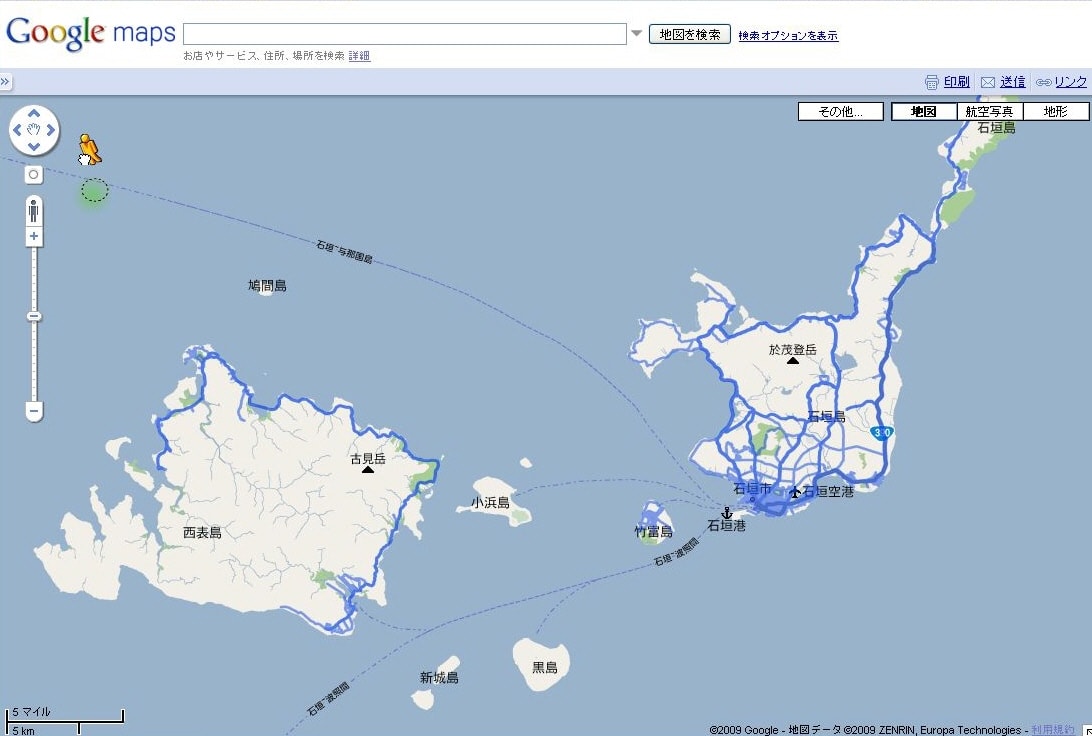This screenshot has width=1092, height=736.
Task: Zoom in with the plus button
Action: point(34,237)
